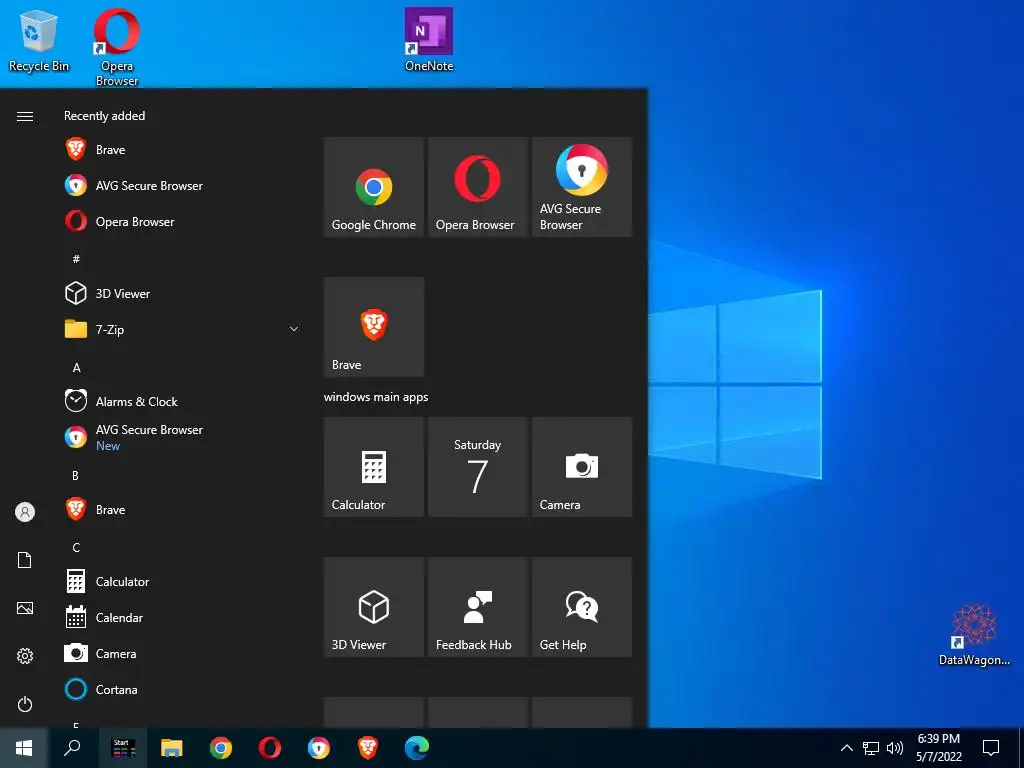Open Microsoft Edge from taskbar
This screenshot has width=1024, height=768.
417,748
